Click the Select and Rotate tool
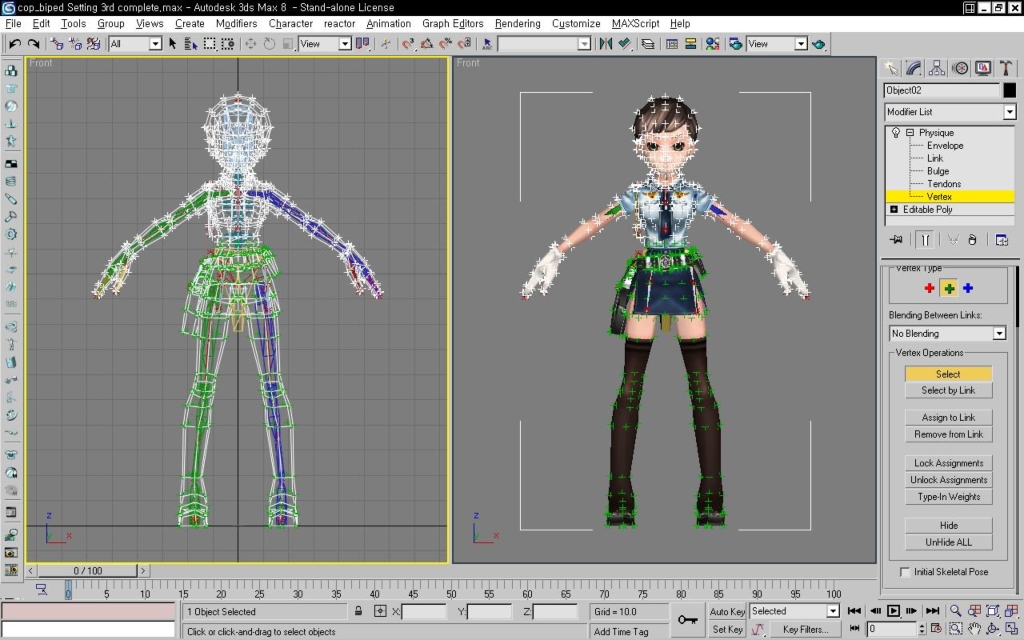Image resolution: width=1024 pixels, height=640 pixels. click(268, 44)
